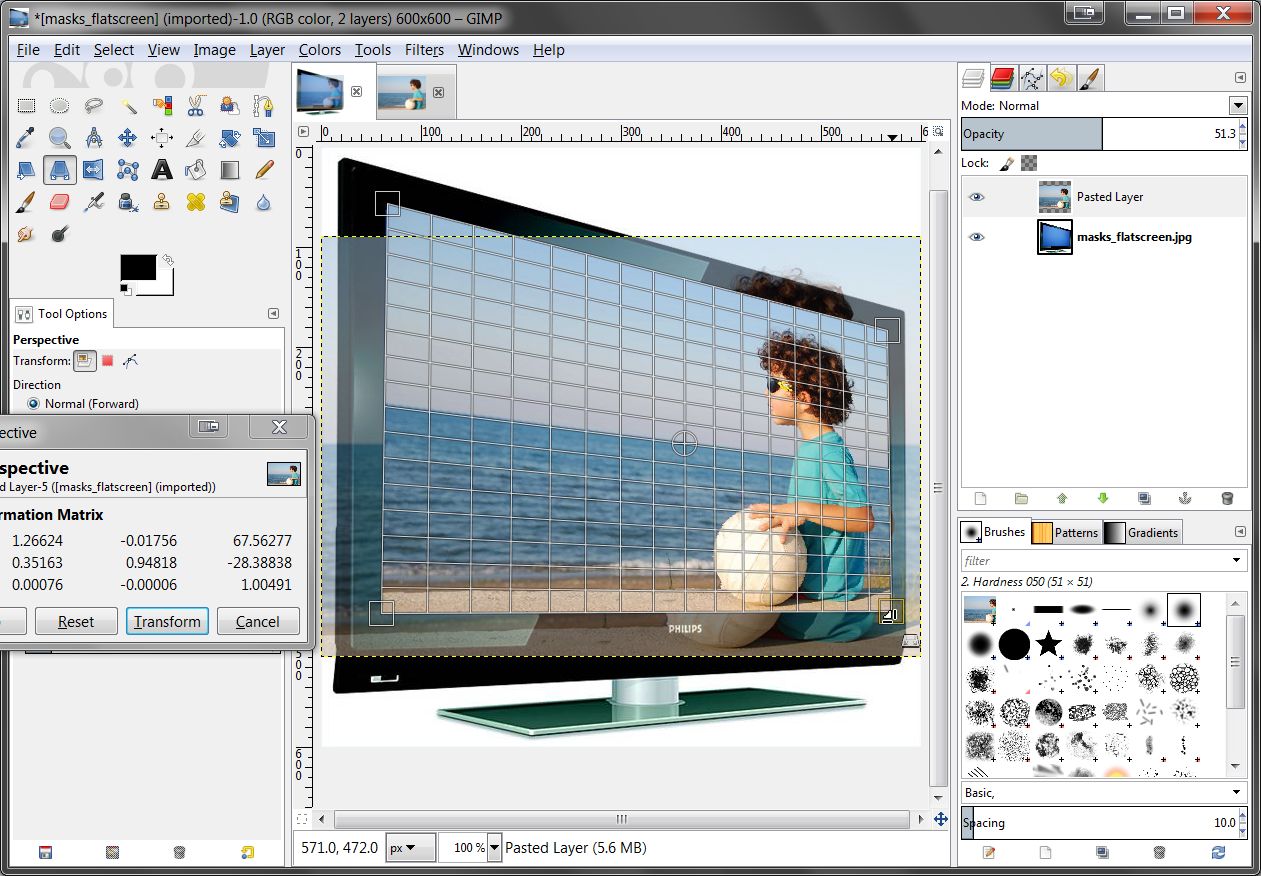
Task: Set Transform to affect layer
Action: [x=85, y=361]
